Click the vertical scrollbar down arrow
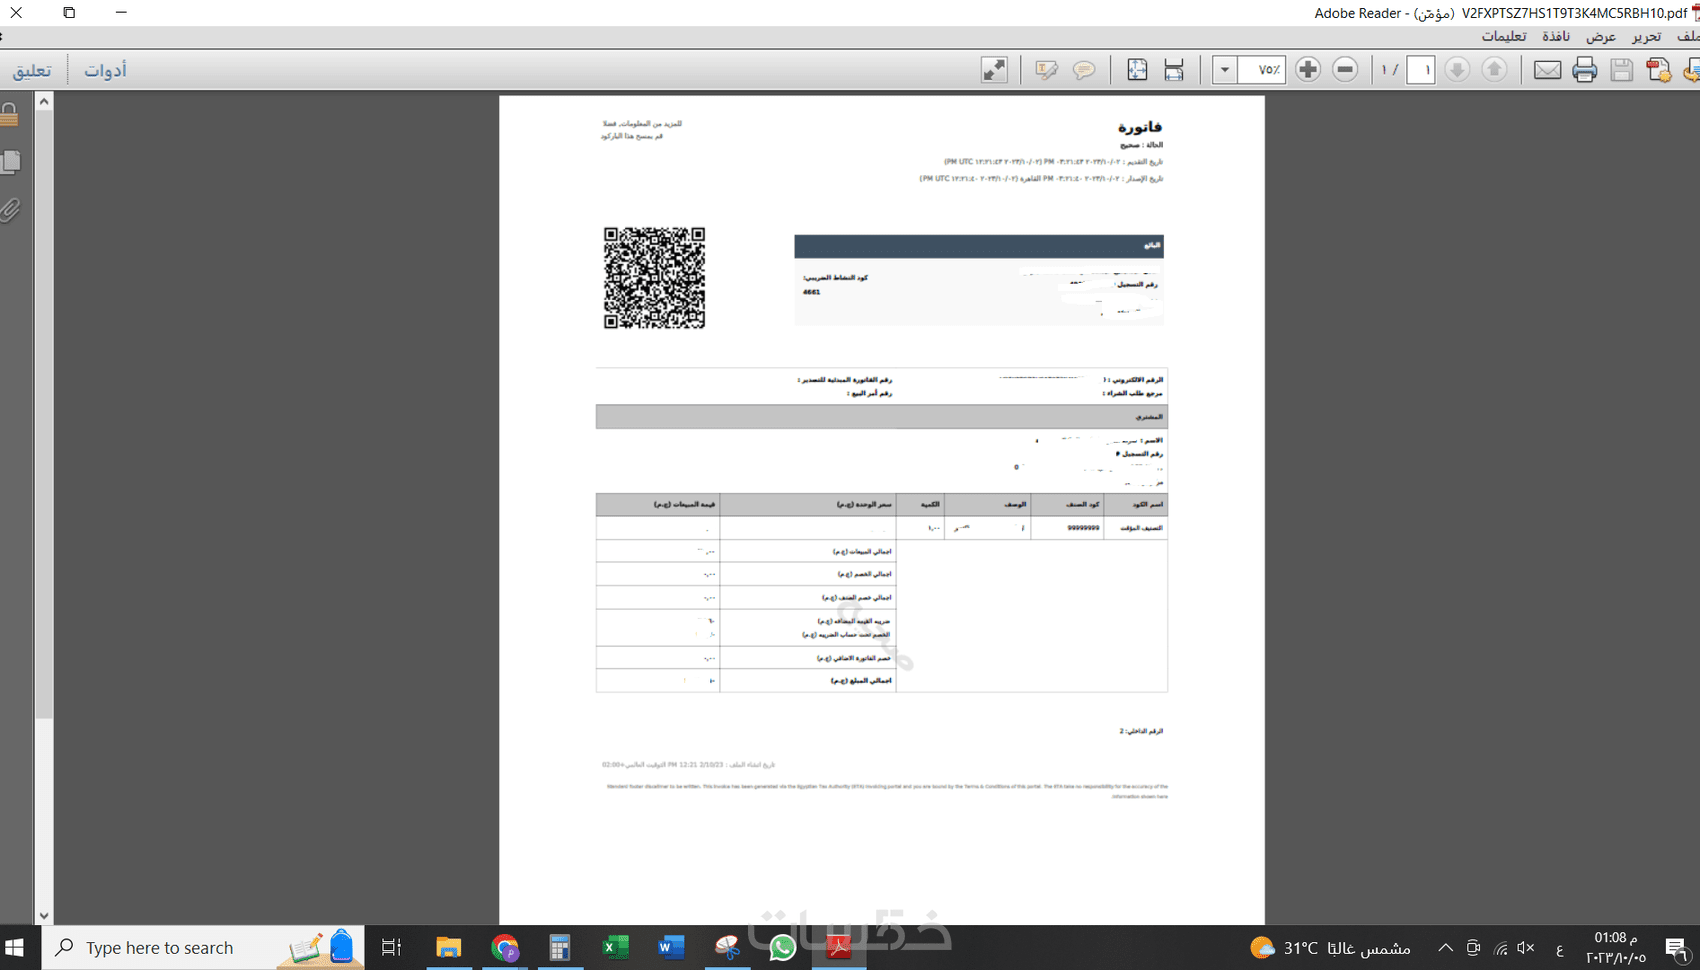The image size is (1700, 970). 44,915
